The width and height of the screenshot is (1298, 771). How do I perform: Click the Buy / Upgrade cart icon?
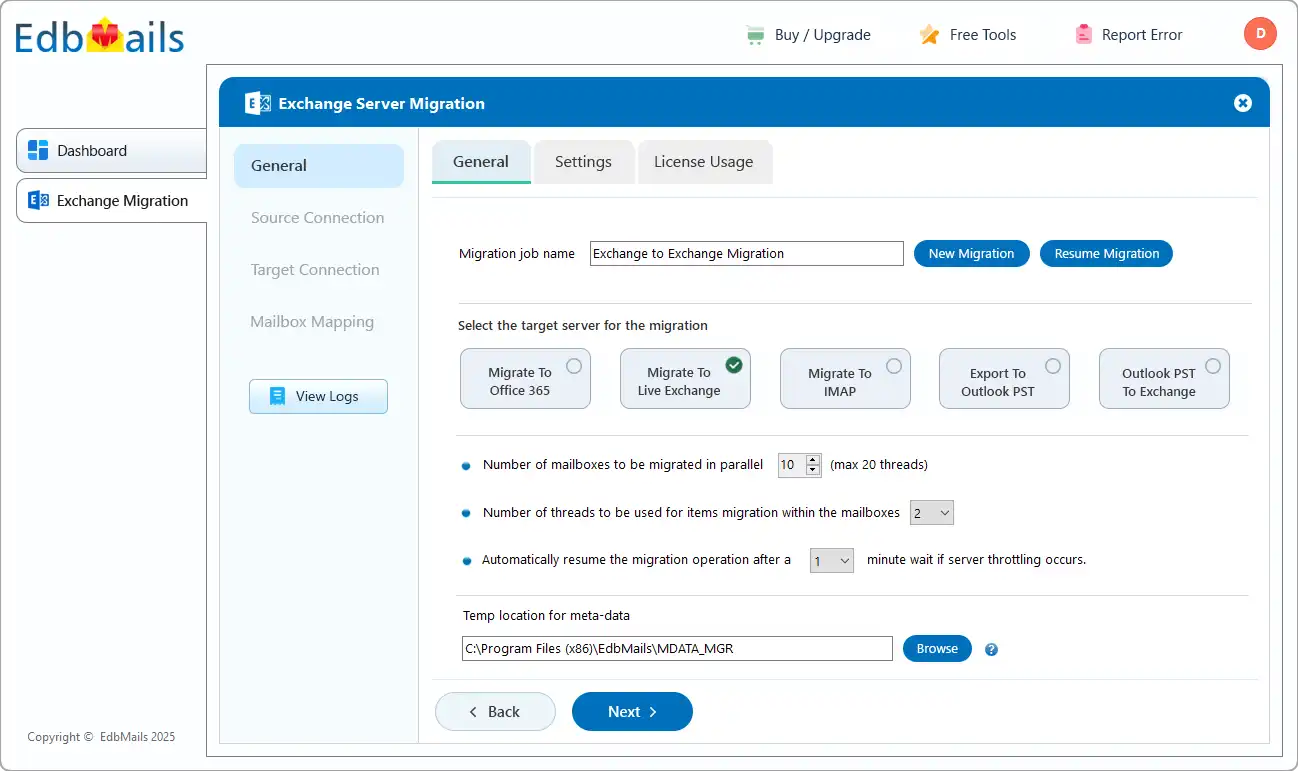click(755, 35)
